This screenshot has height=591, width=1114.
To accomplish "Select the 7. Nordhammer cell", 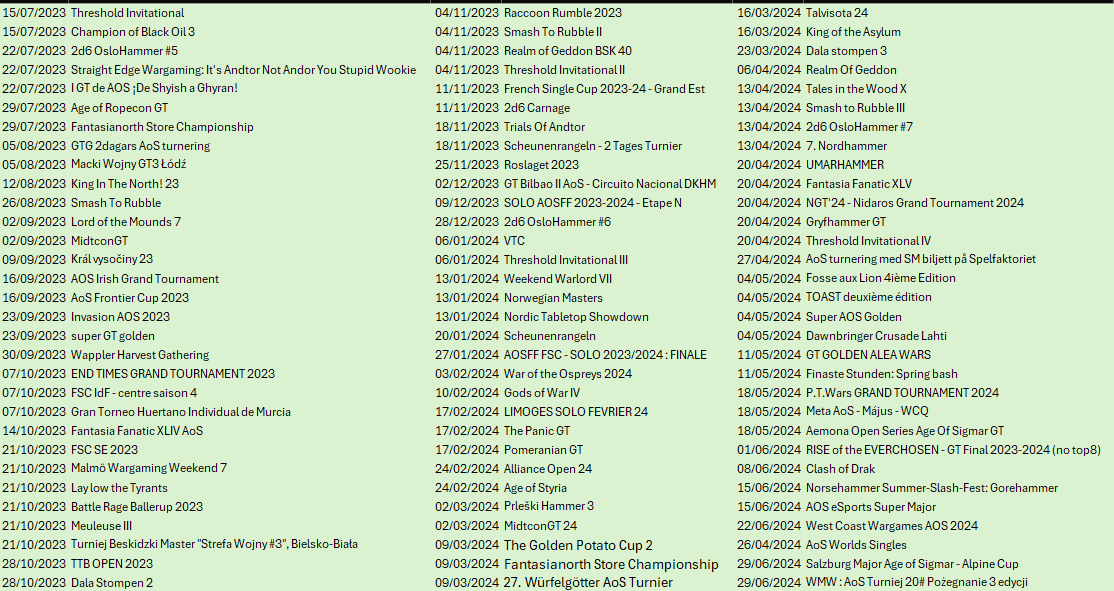I will tap(846, 146).
